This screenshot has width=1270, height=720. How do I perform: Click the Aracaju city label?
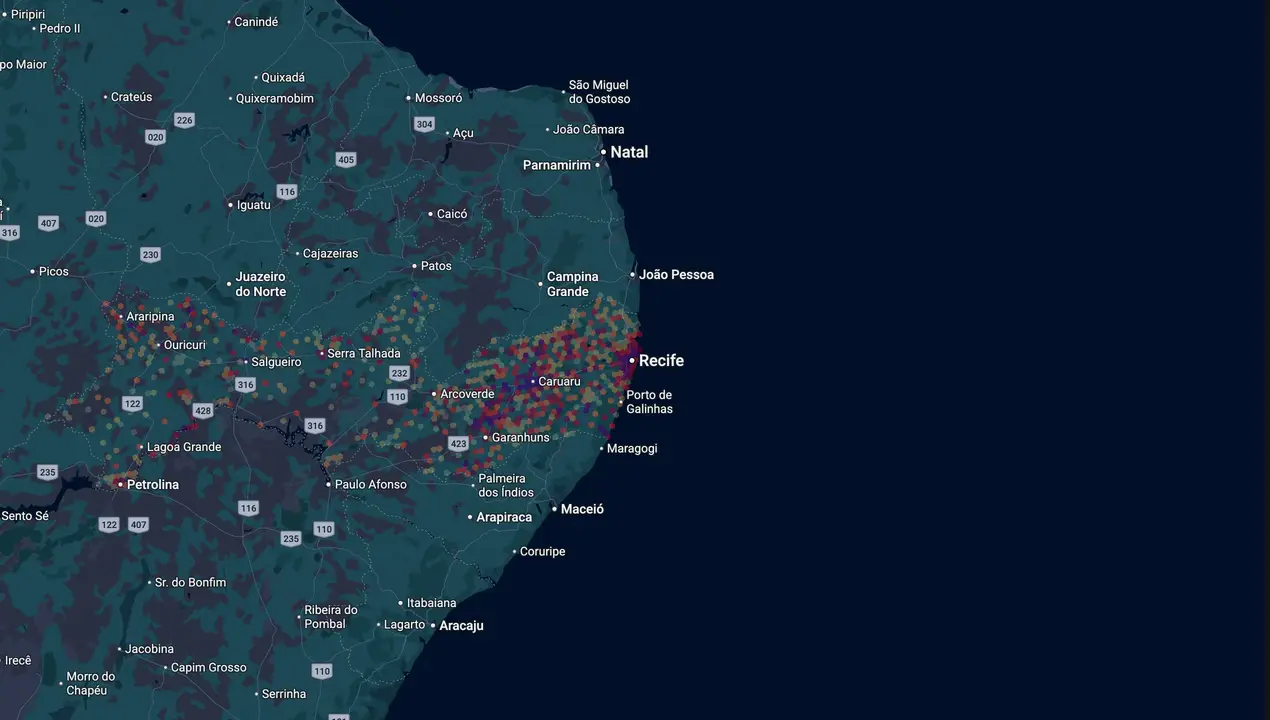(x=461, y=625)
